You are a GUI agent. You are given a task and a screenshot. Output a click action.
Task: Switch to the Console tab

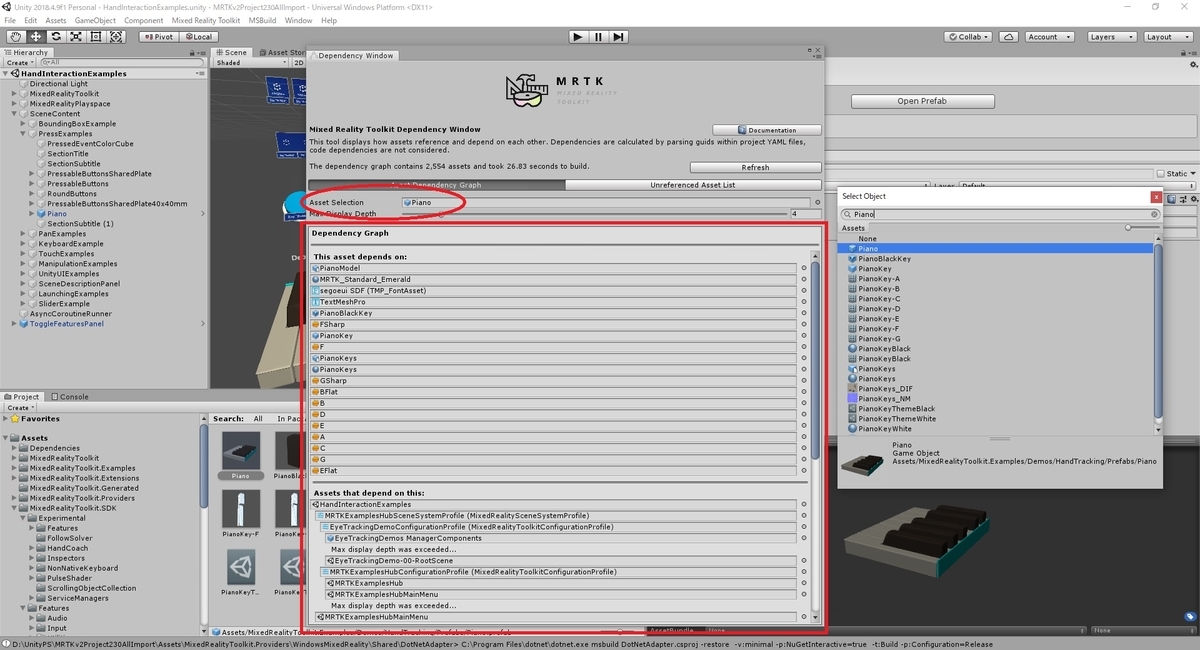click(69, 396)
